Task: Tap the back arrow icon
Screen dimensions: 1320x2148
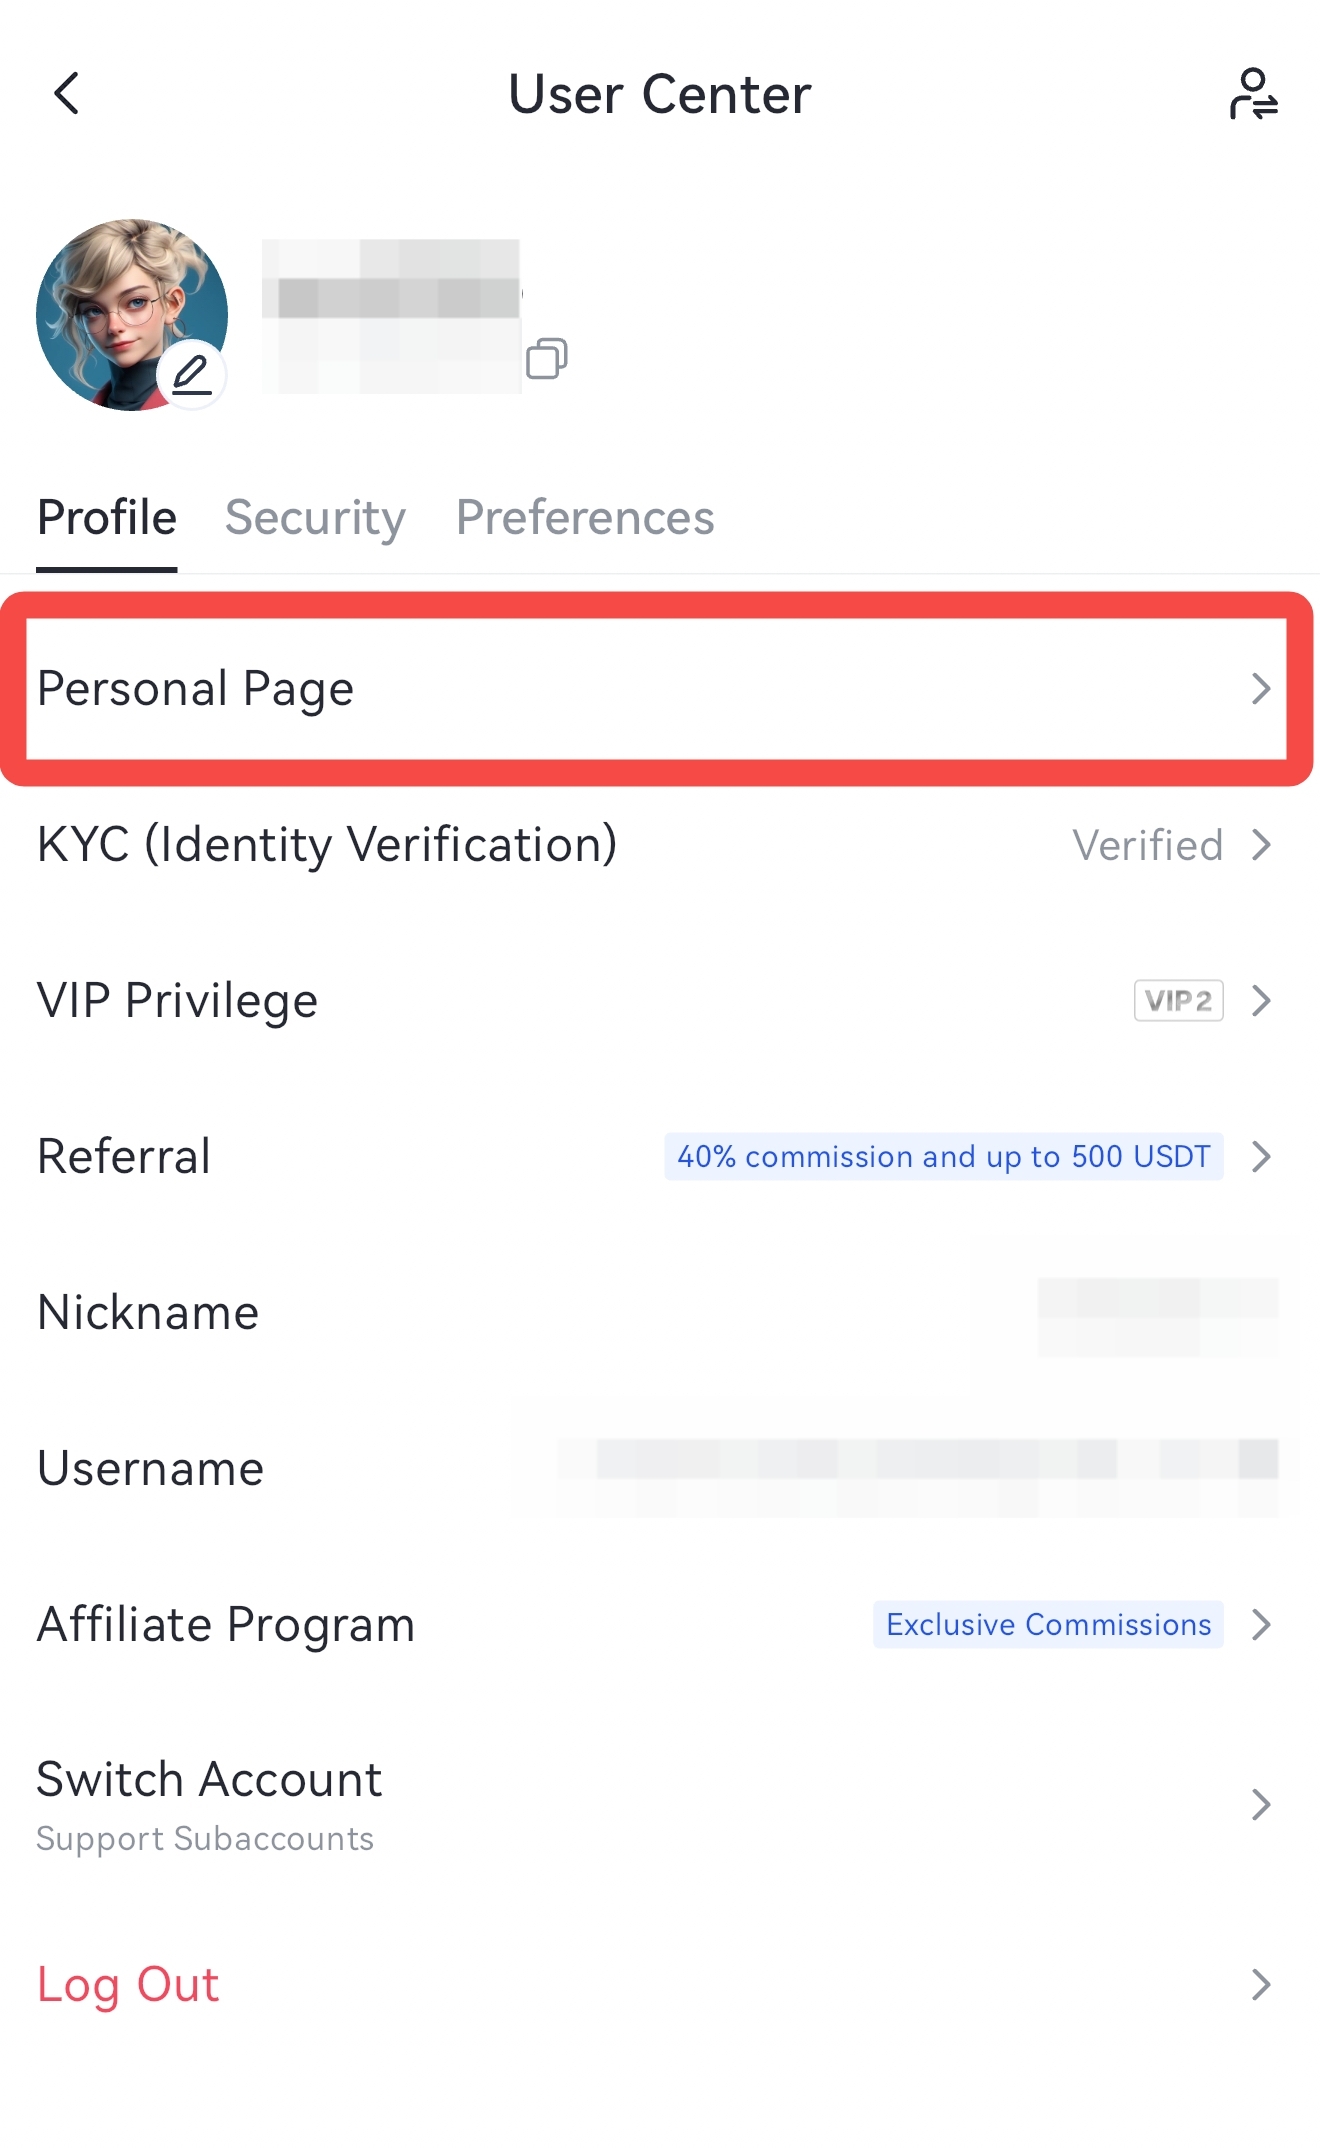Action: (66, 94)
